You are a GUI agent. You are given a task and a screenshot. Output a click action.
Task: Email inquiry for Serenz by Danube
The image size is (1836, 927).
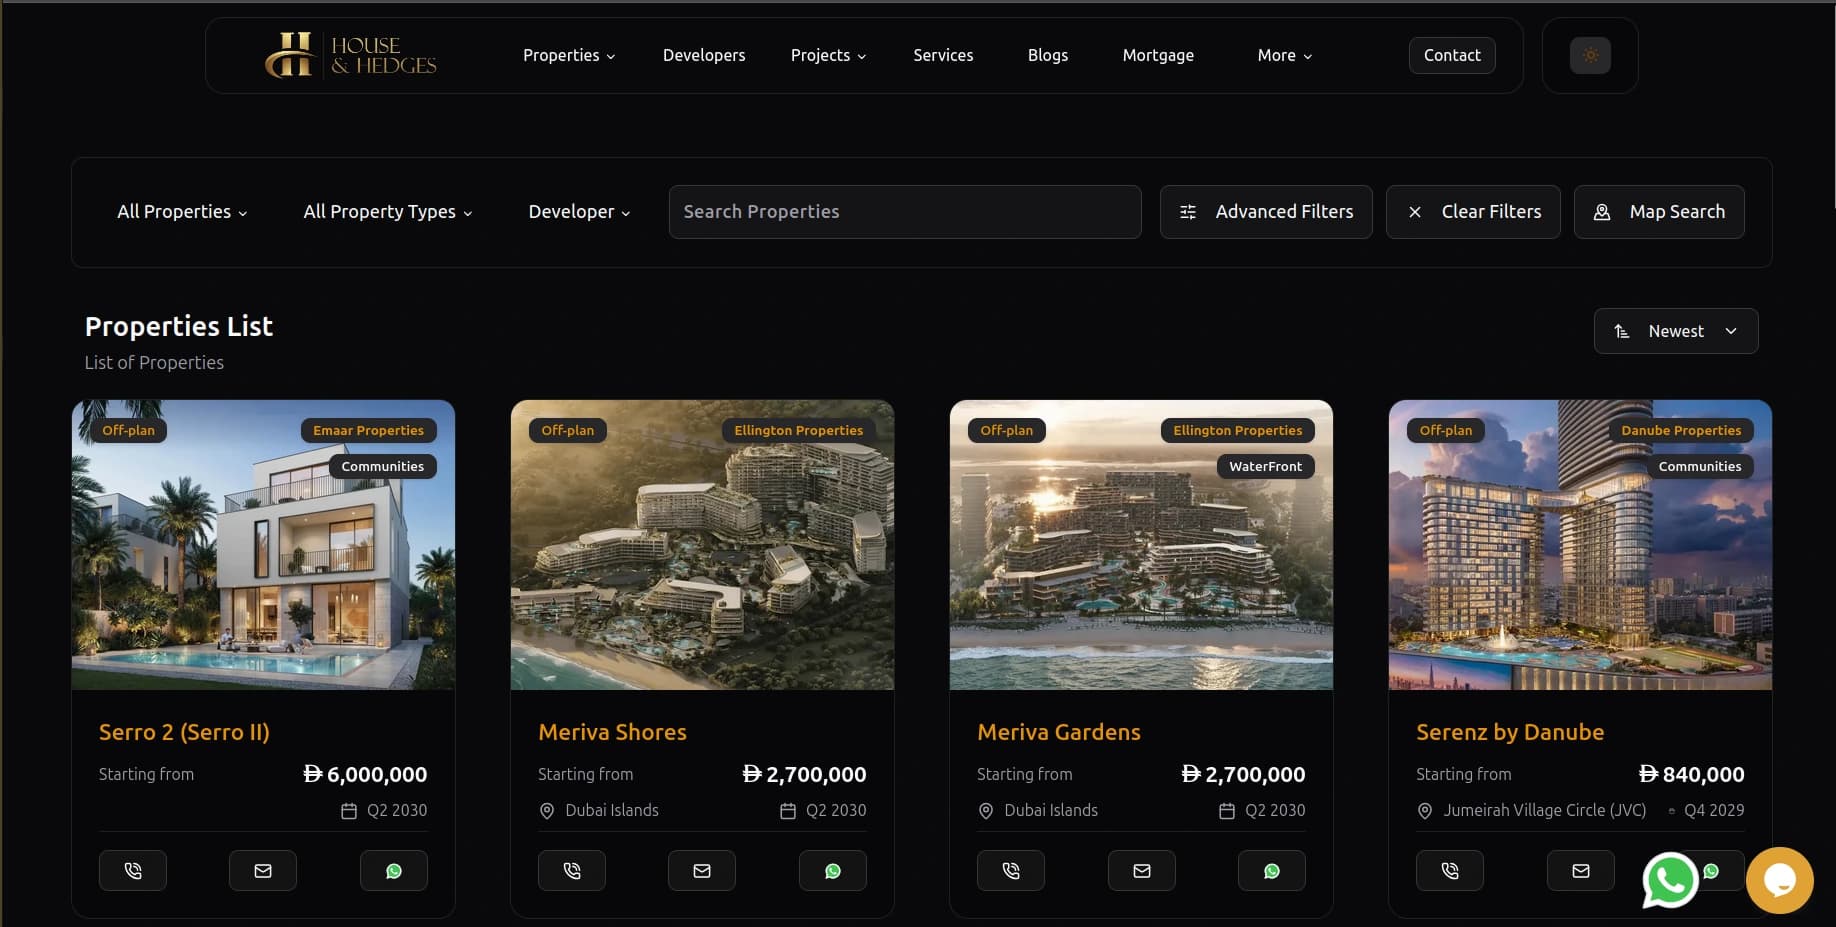click(1580, 870)
